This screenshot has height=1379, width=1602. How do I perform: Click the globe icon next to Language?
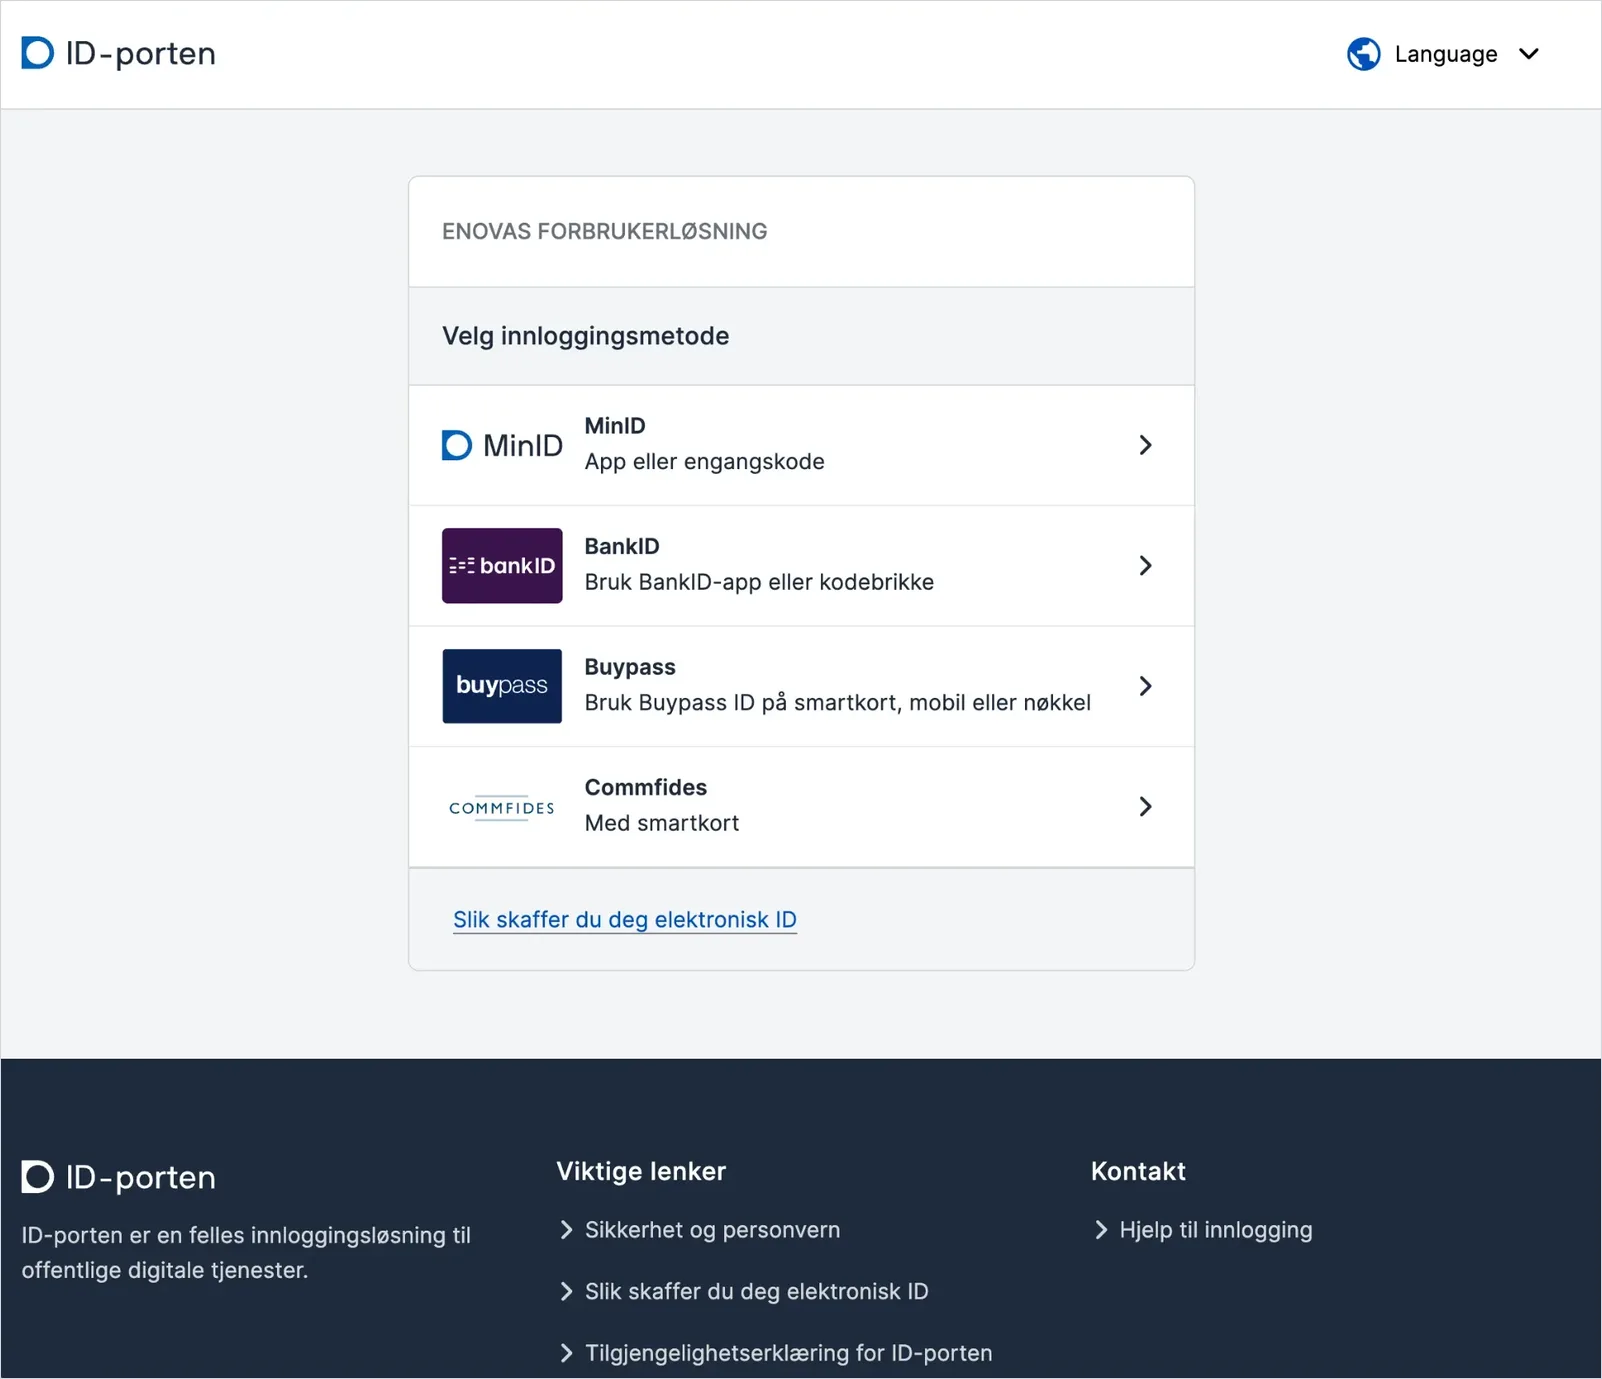(1363, 54)
